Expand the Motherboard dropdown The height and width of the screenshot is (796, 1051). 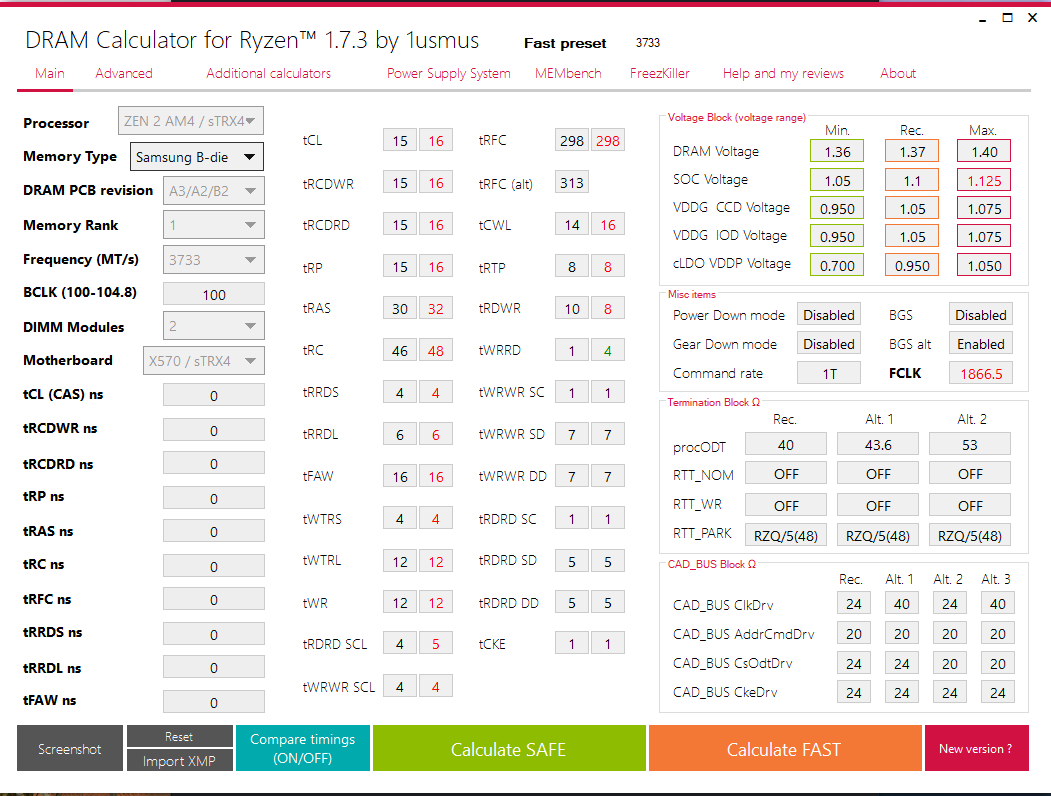(204, 361)
